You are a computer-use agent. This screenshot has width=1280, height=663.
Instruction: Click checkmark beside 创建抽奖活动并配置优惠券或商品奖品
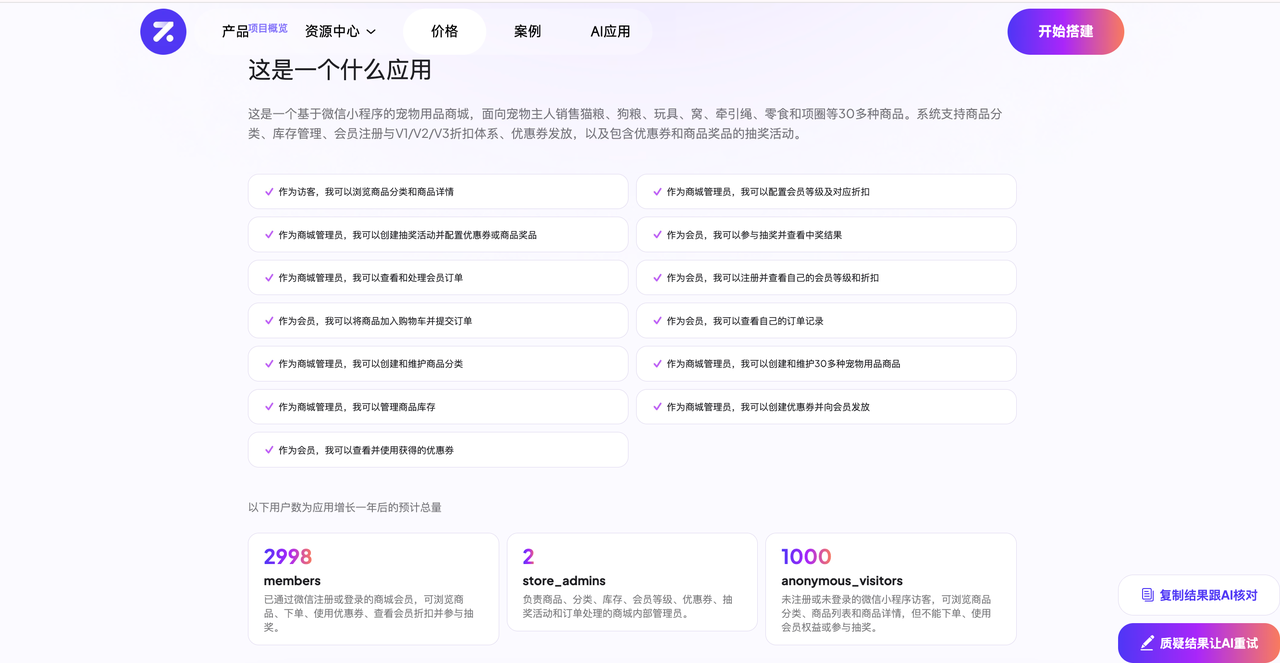click(x=269, y=234)
